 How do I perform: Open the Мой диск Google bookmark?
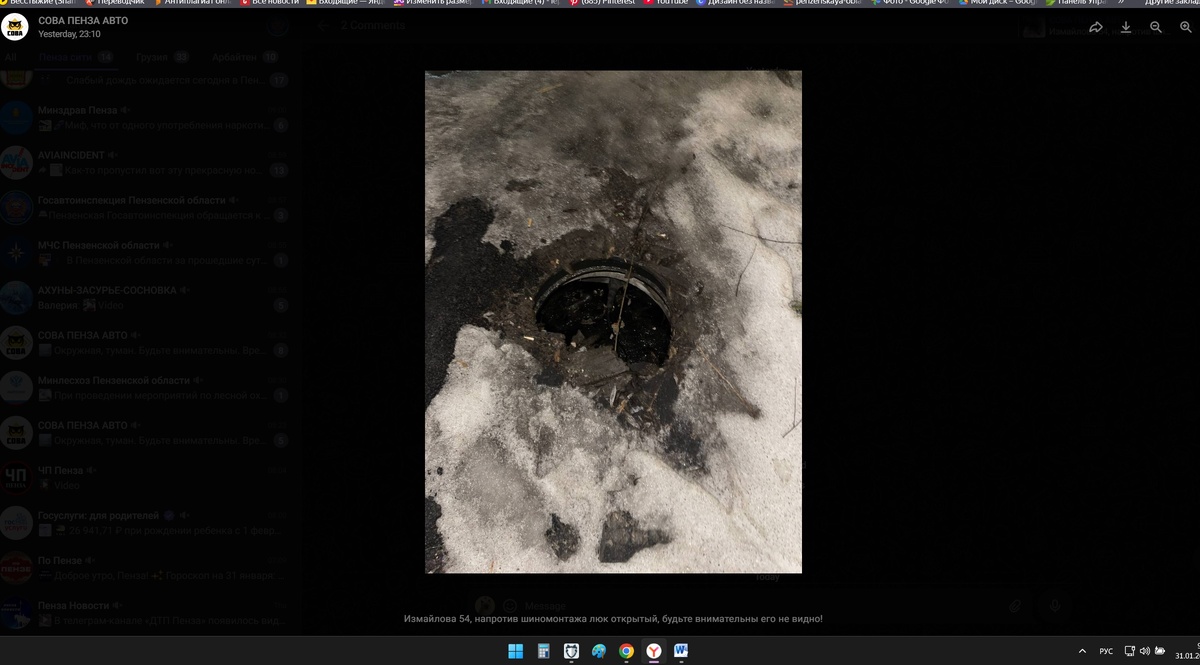1000,3
